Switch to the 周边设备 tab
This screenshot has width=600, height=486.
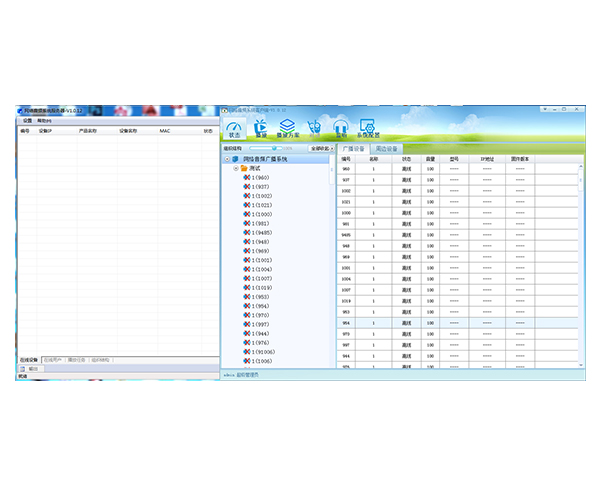coord(386,149)
